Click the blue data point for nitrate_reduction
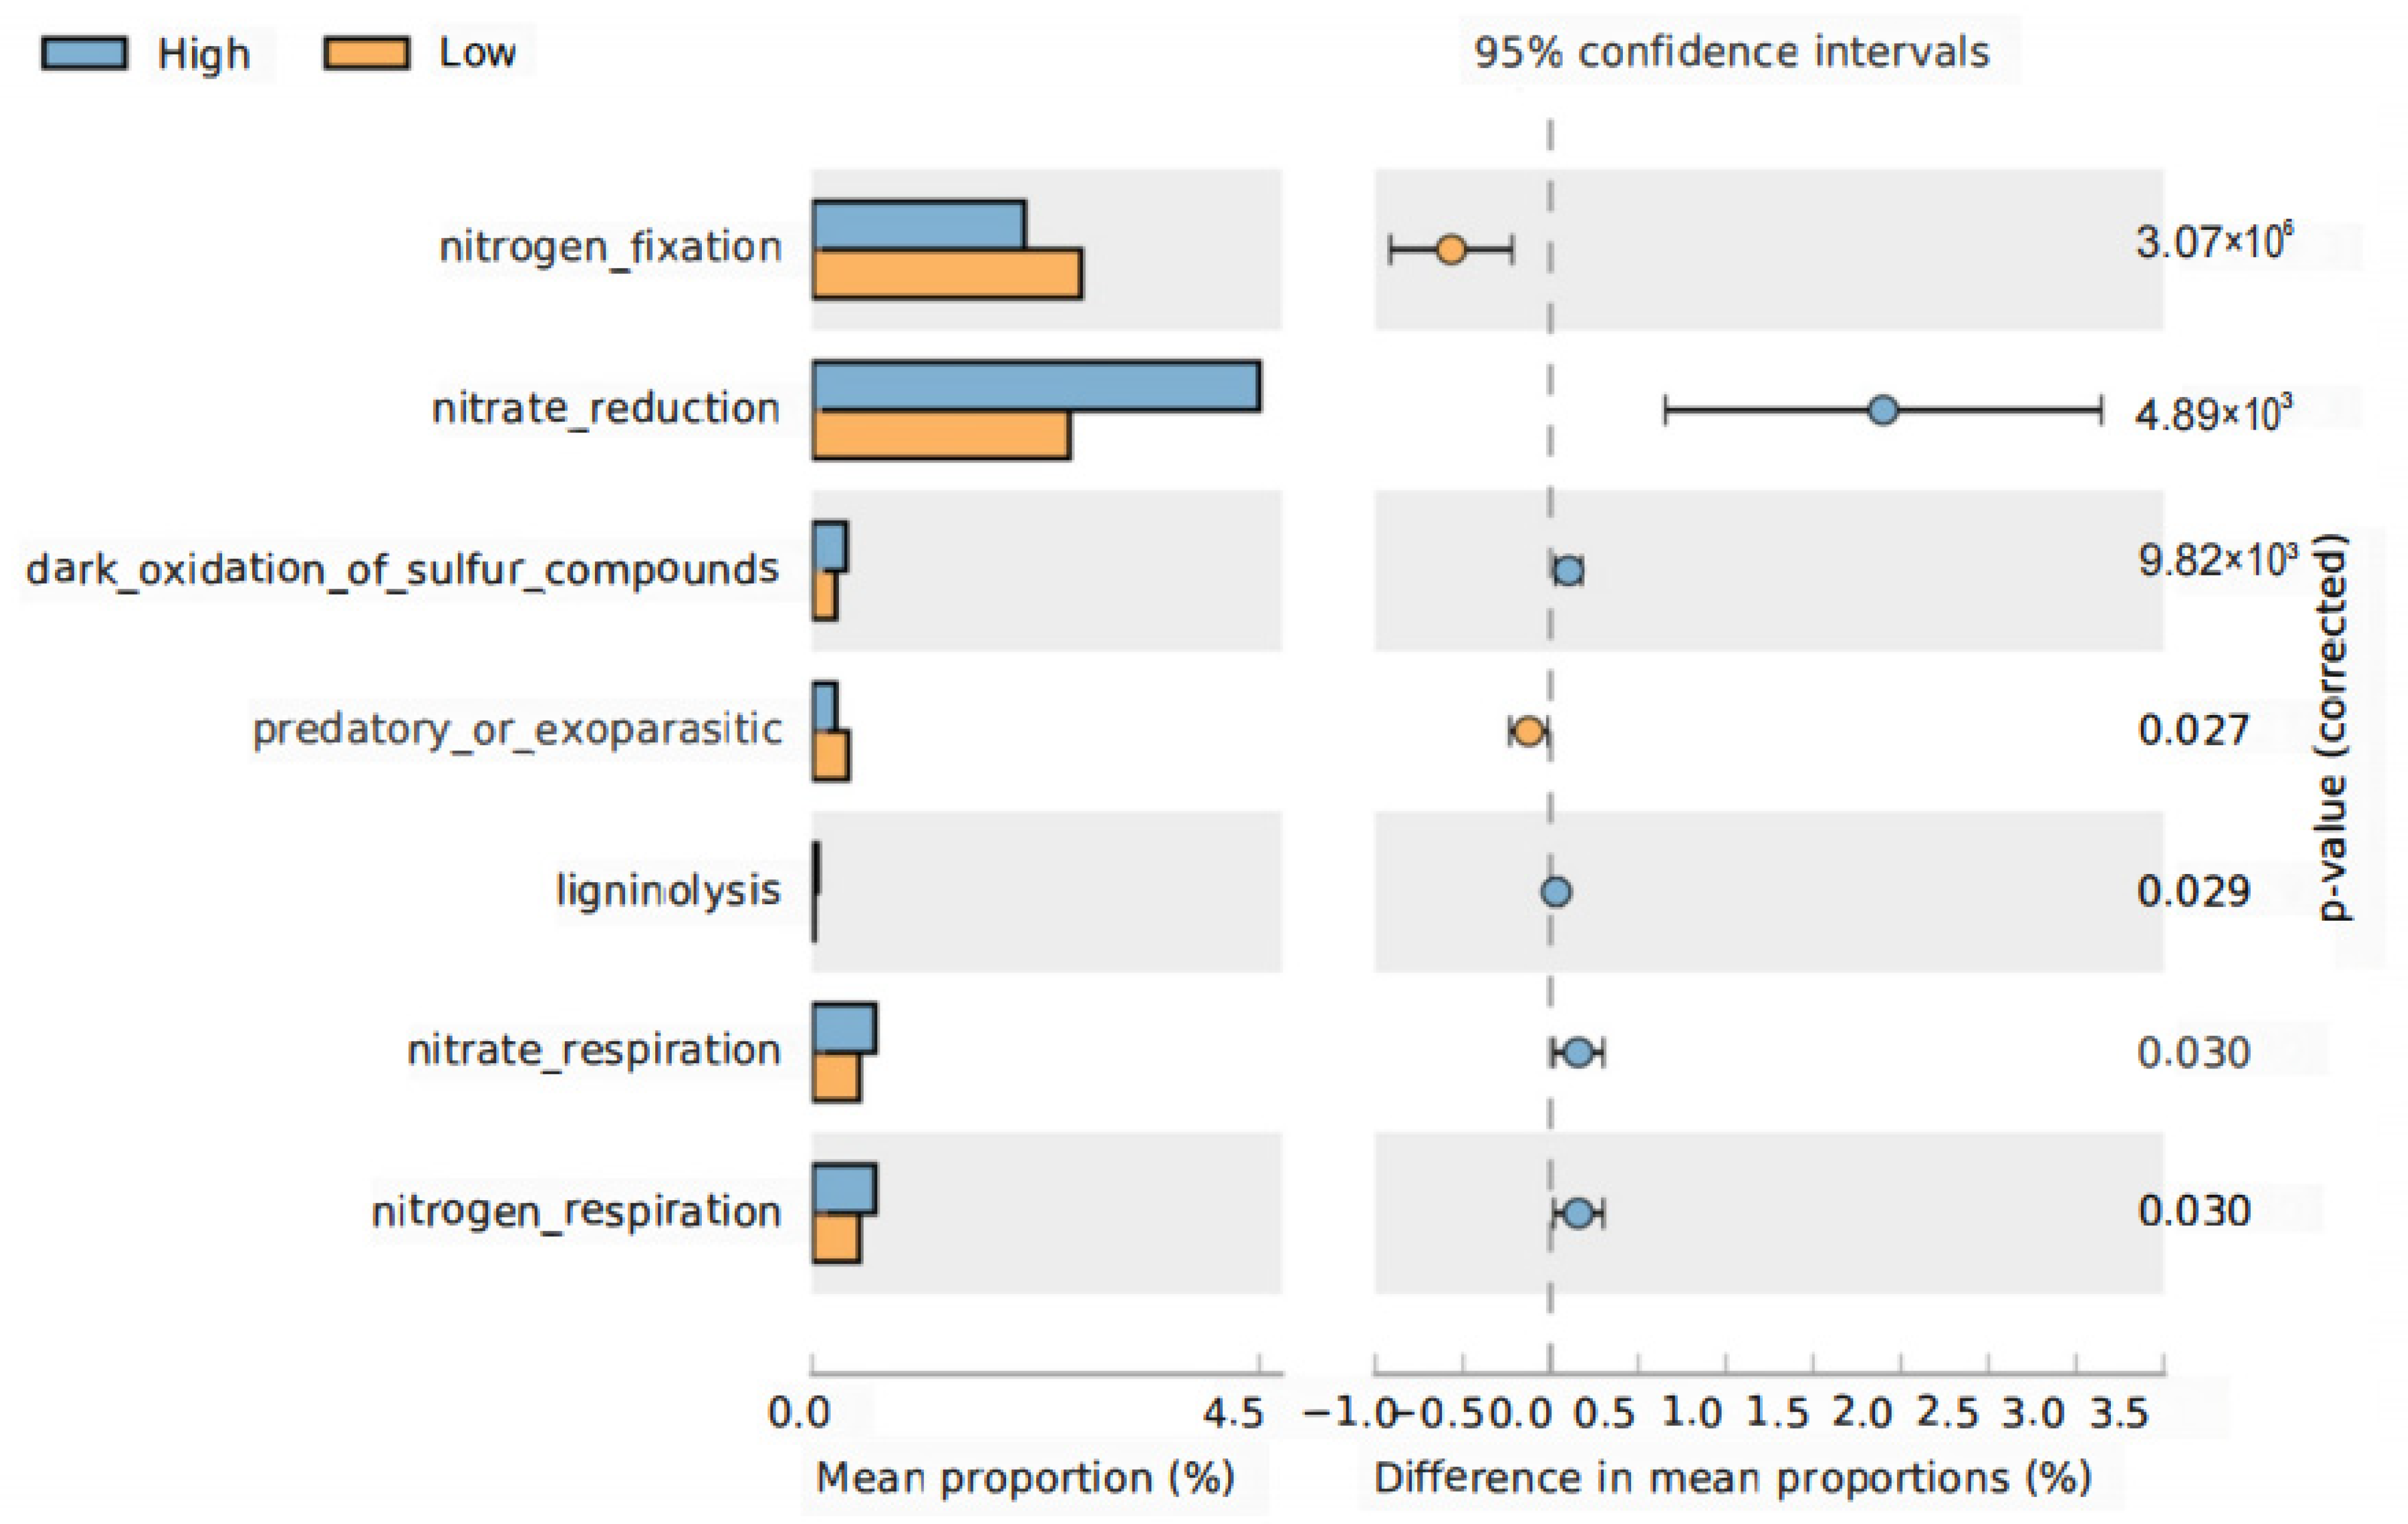This screenshot has height=1524, width=2408. pyautogui.click(x=1883, y=410)
